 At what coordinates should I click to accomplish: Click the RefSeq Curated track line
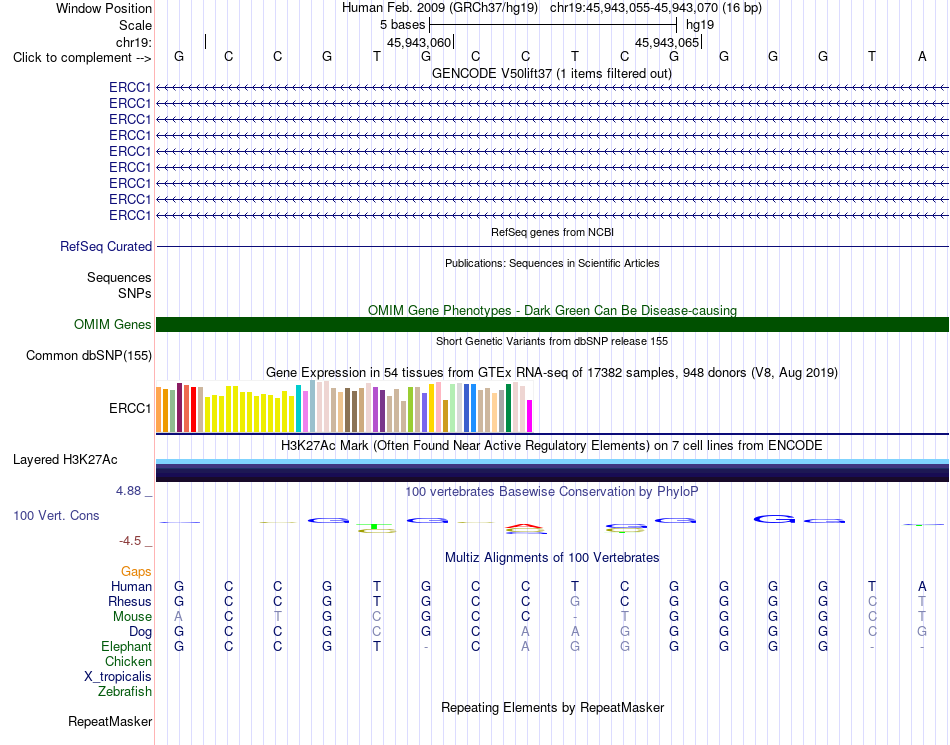pos(552,247)
